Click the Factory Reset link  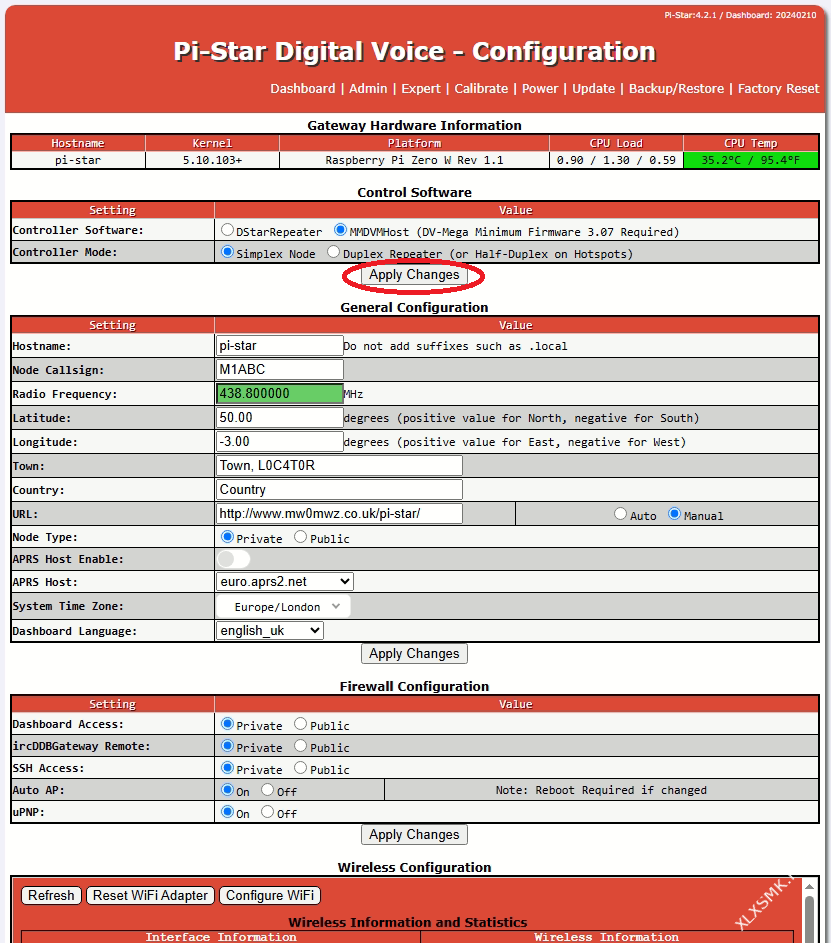(779, 88)
